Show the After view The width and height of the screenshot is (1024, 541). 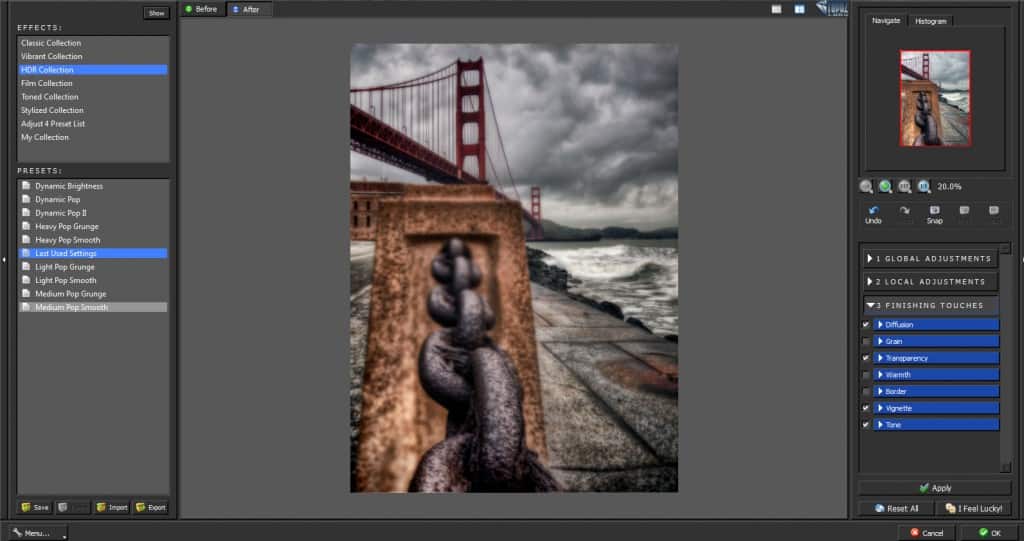click(x=247, y=9)
